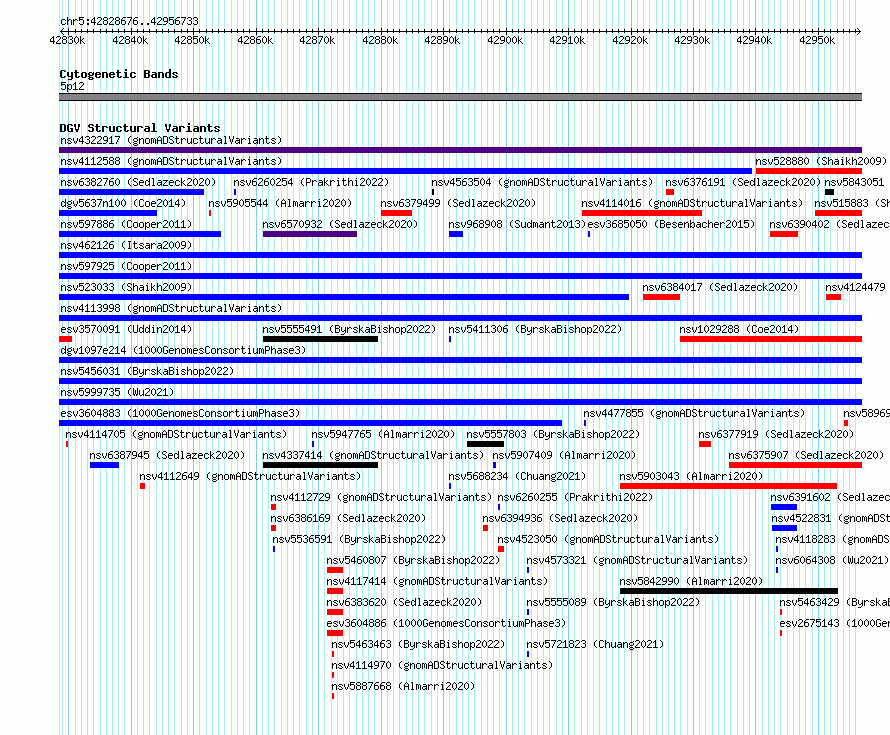The height and width of the screenshot is (735, 890).
Task: Select black bar under nsv5555491
Action: tap(320, 339)
